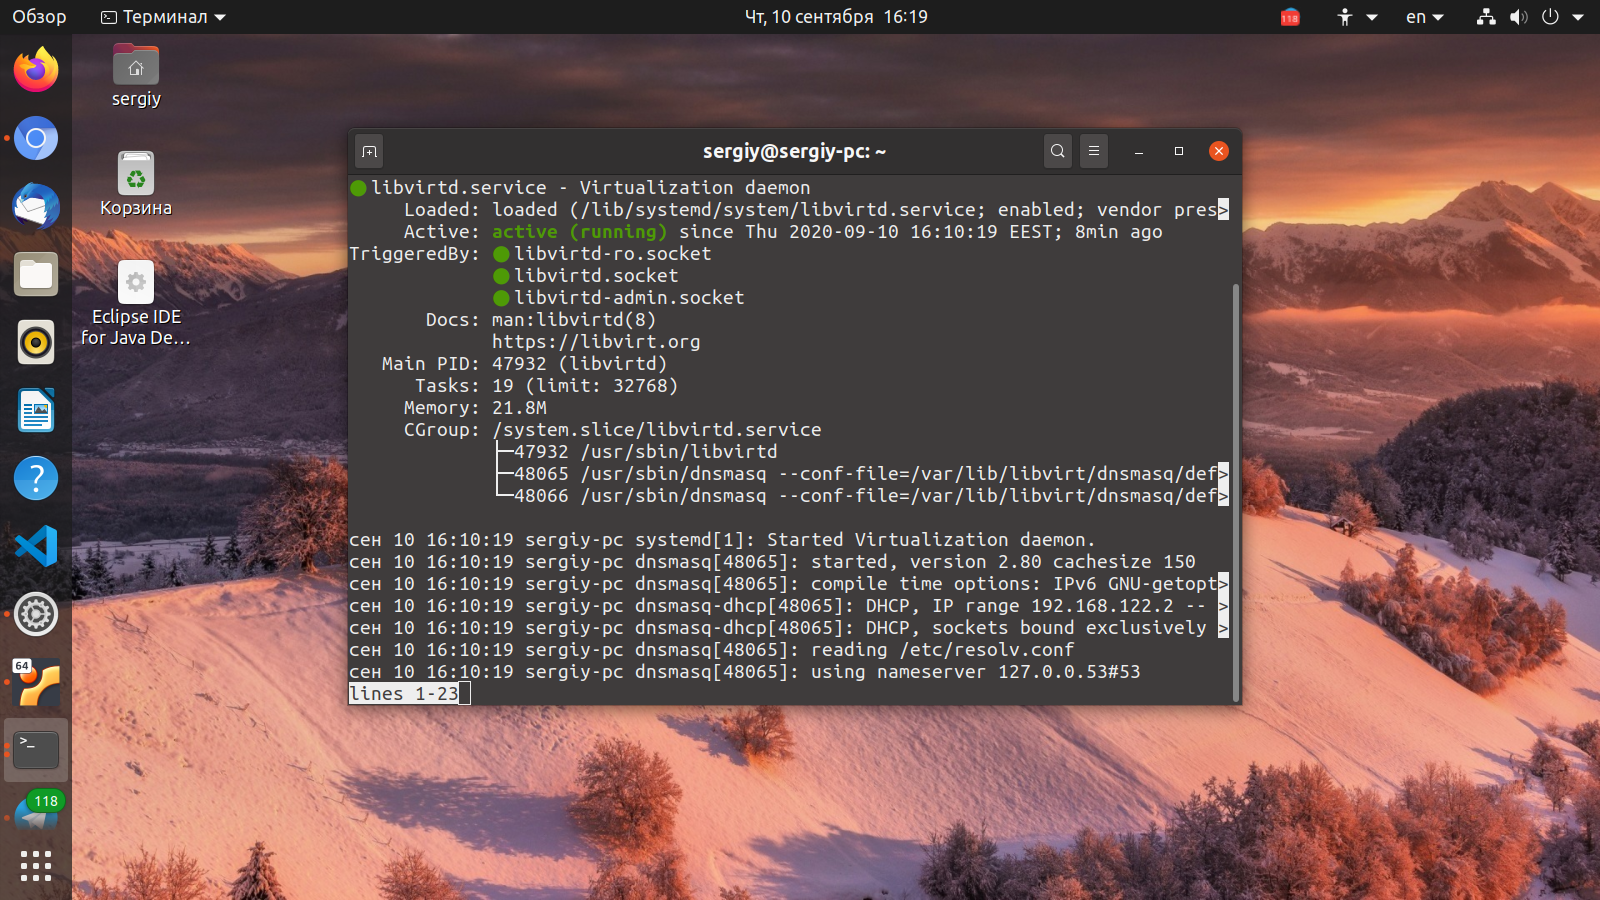Viewport: 1600px width, 900px height.
Task: Open terminal search button
Action: point(1058,151)
